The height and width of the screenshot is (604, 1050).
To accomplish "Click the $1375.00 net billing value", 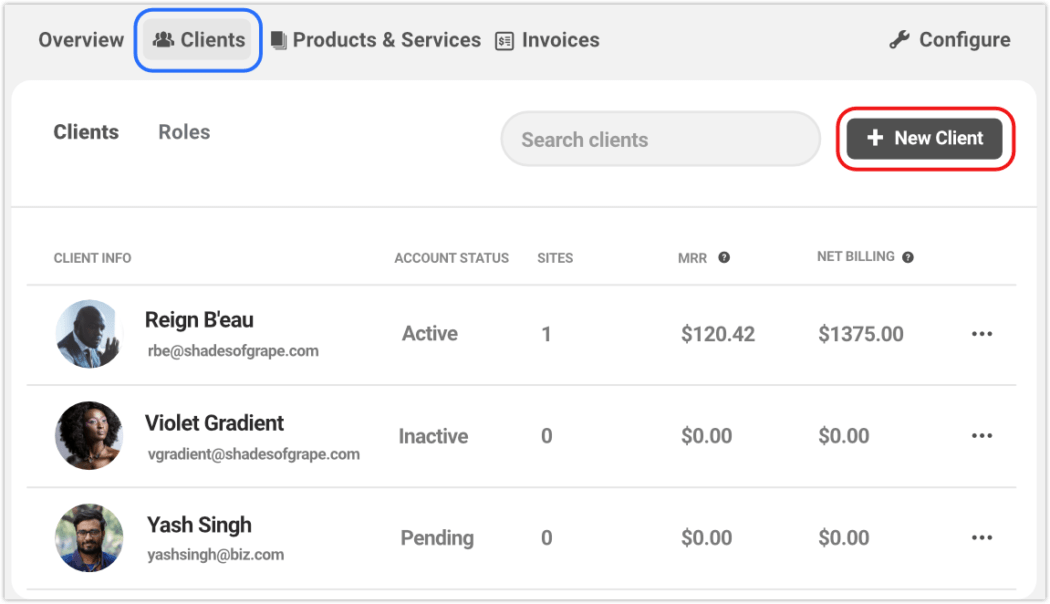I will [860, 333].
